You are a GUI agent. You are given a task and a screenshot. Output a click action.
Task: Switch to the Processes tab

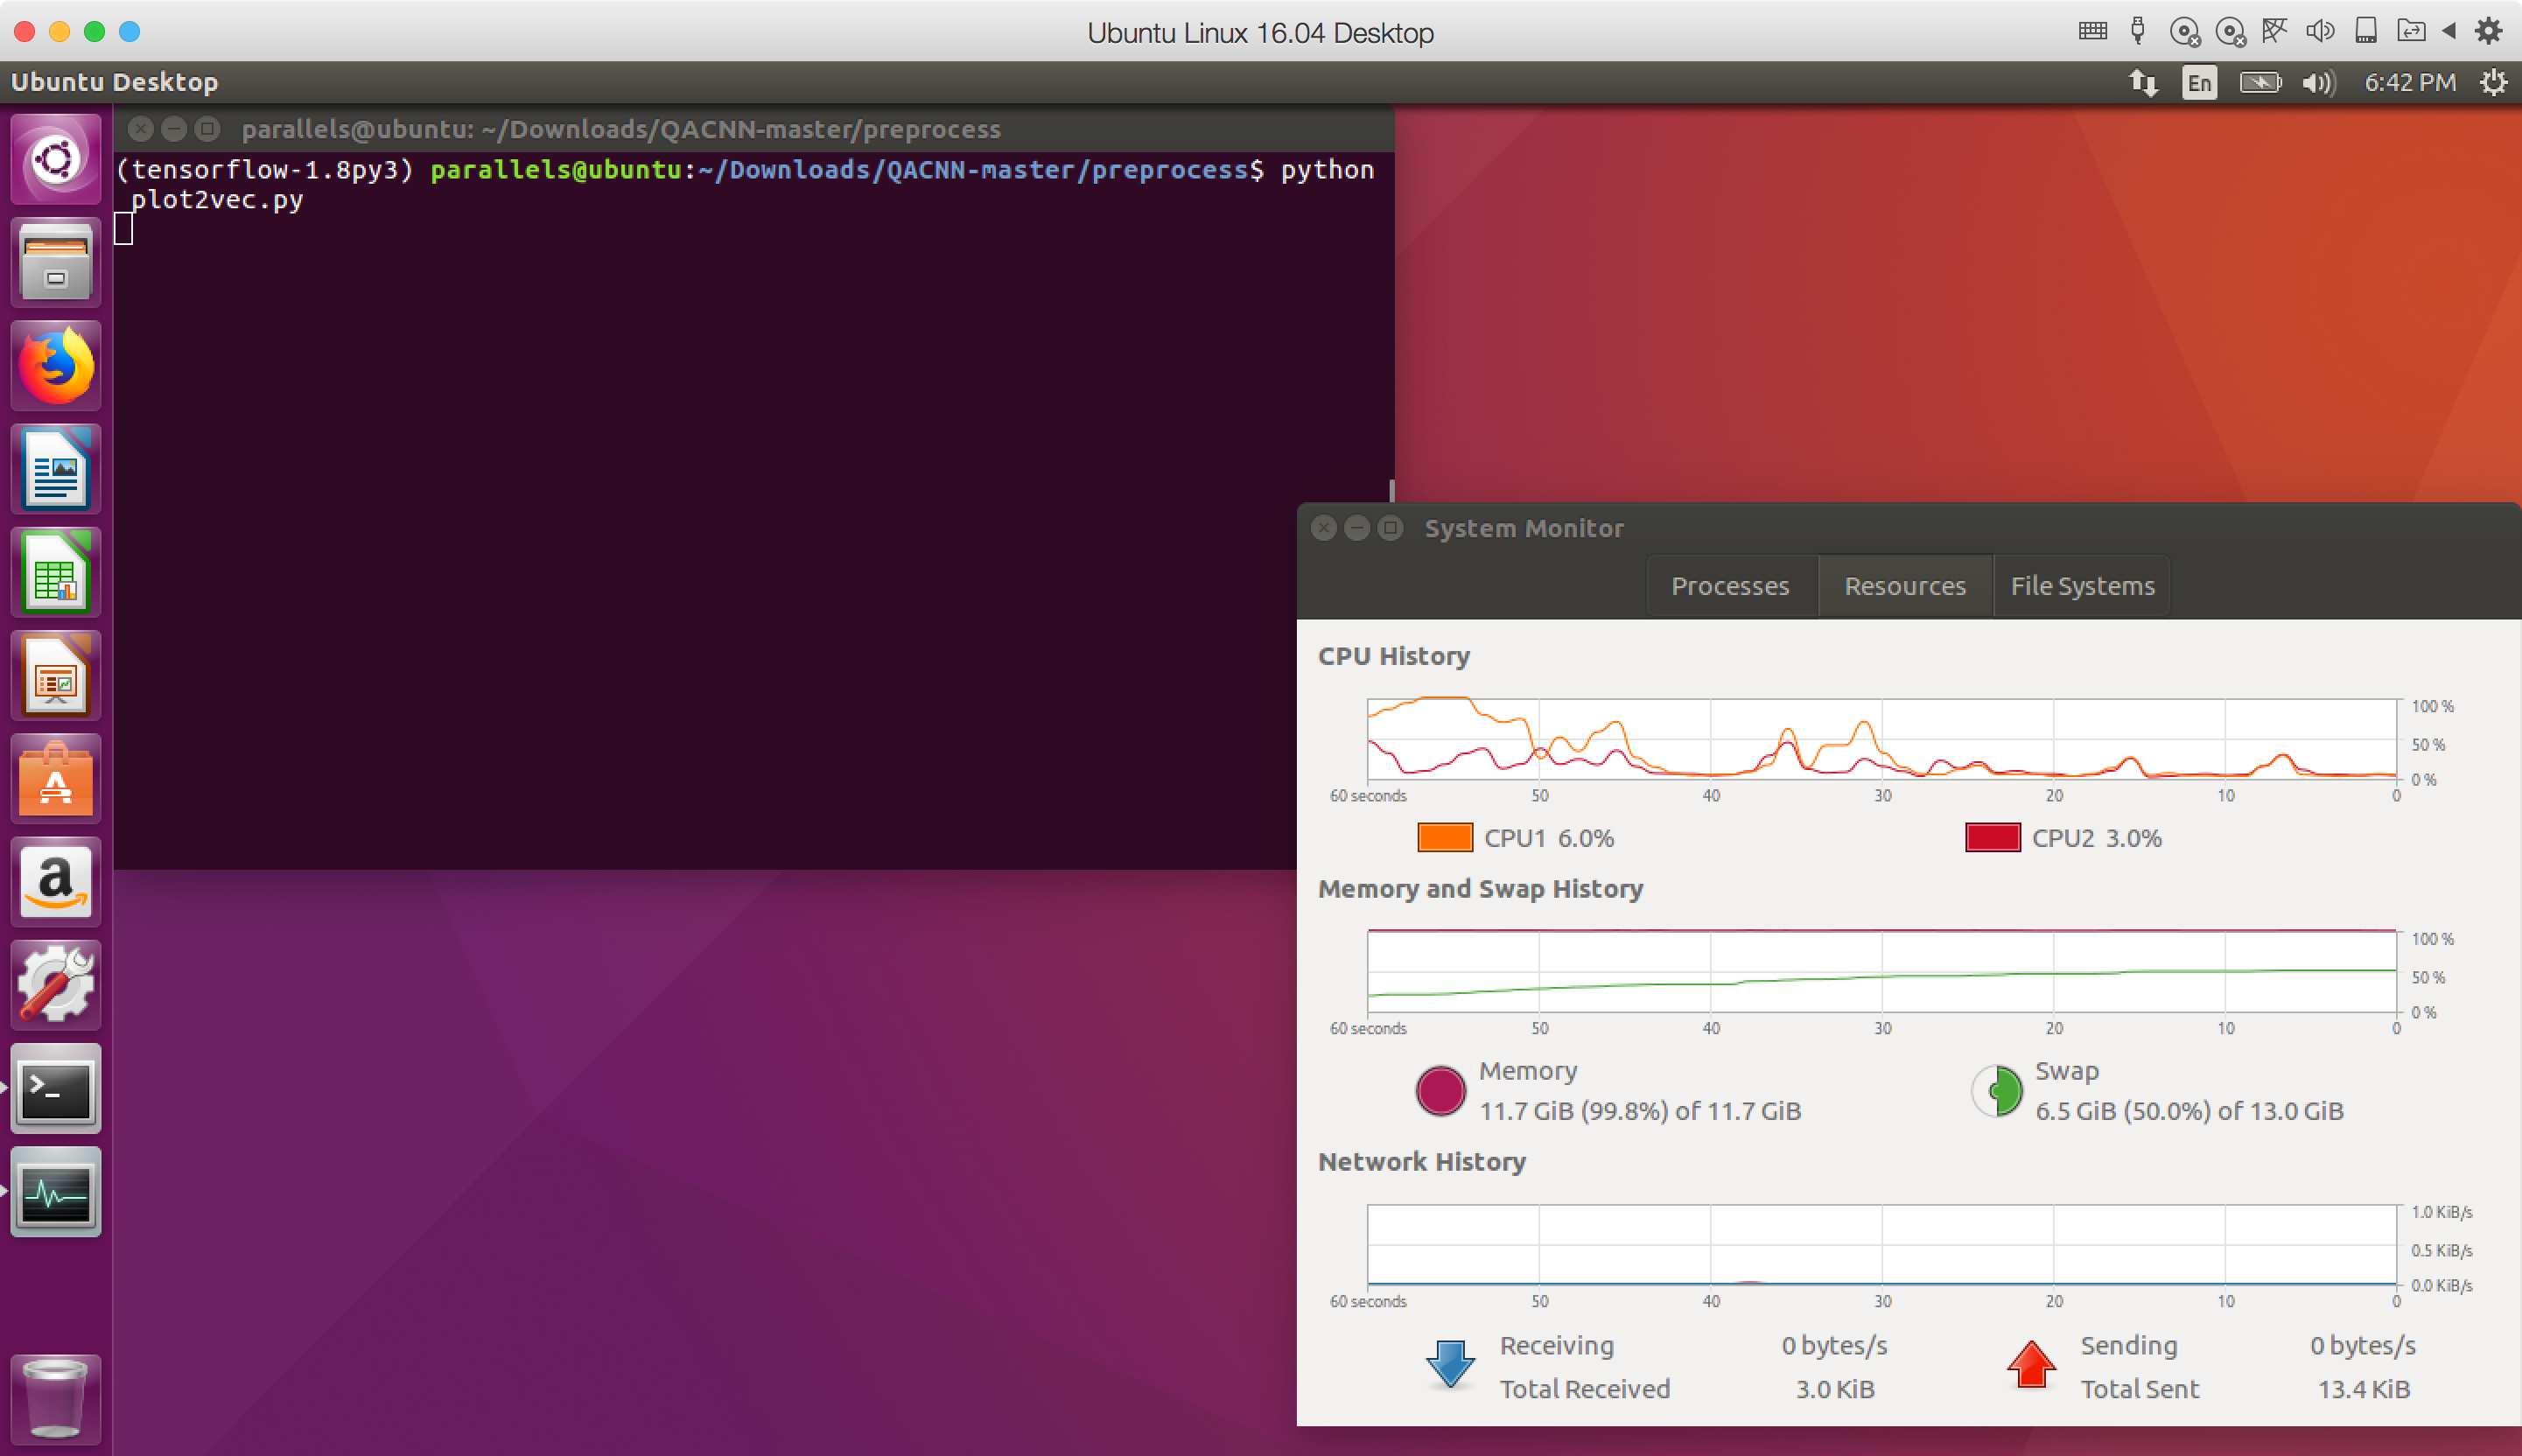coord(1730,586)
